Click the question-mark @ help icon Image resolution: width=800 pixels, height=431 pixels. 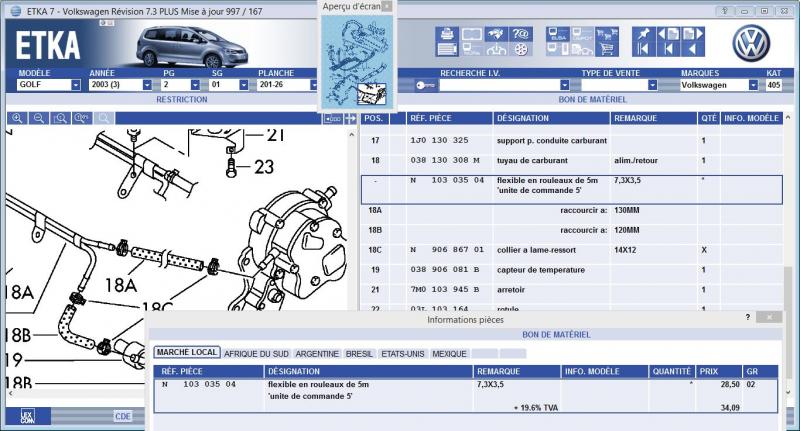520,34
